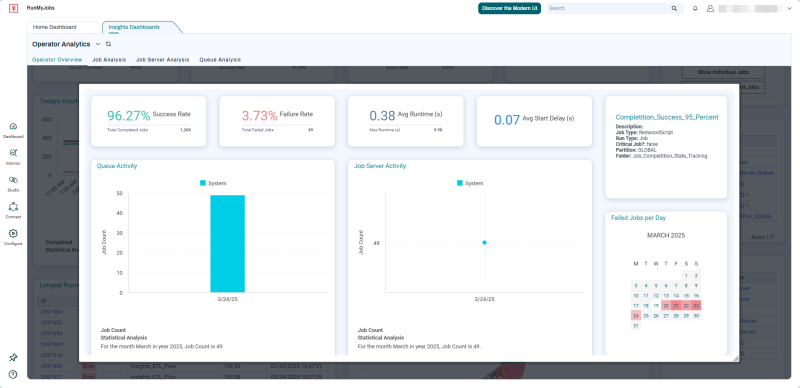
Task: Click Total Completed Jobs value 1,265
Action: pyautogui.click(x=185, y=130)
